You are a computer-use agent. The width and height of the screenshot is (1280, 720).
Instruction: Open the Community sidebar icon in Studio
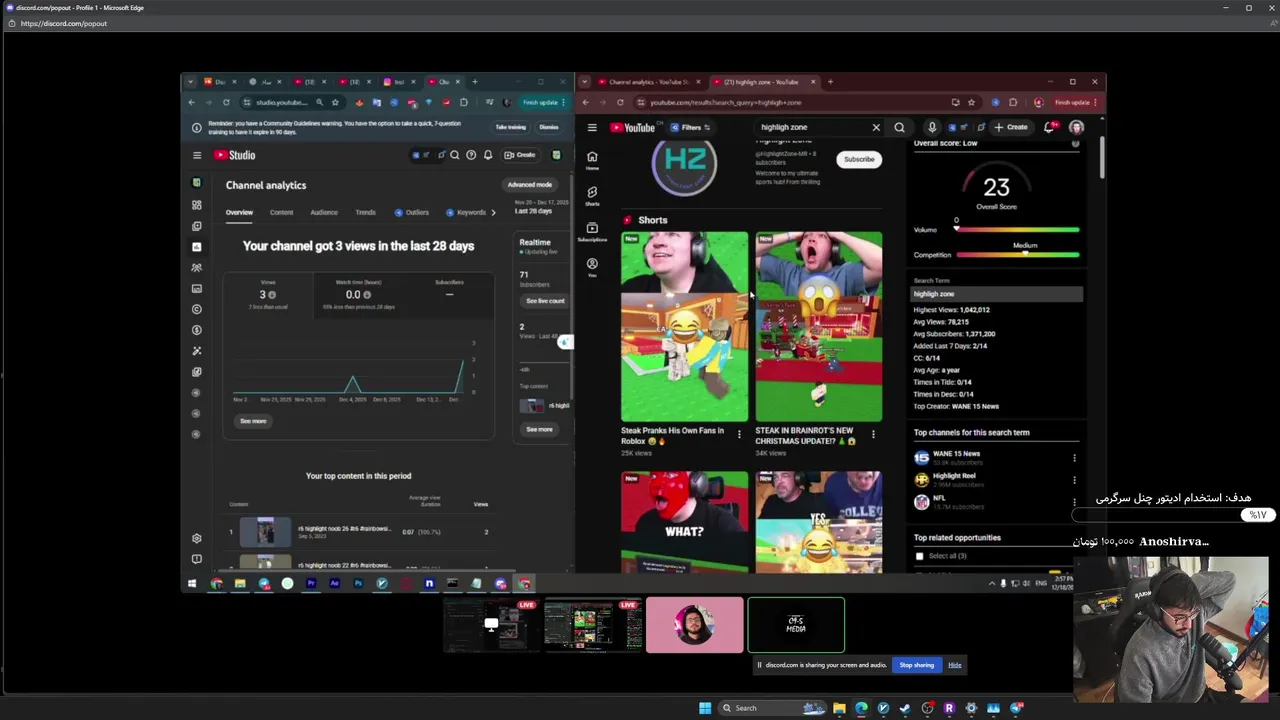(x=197, y=268)
